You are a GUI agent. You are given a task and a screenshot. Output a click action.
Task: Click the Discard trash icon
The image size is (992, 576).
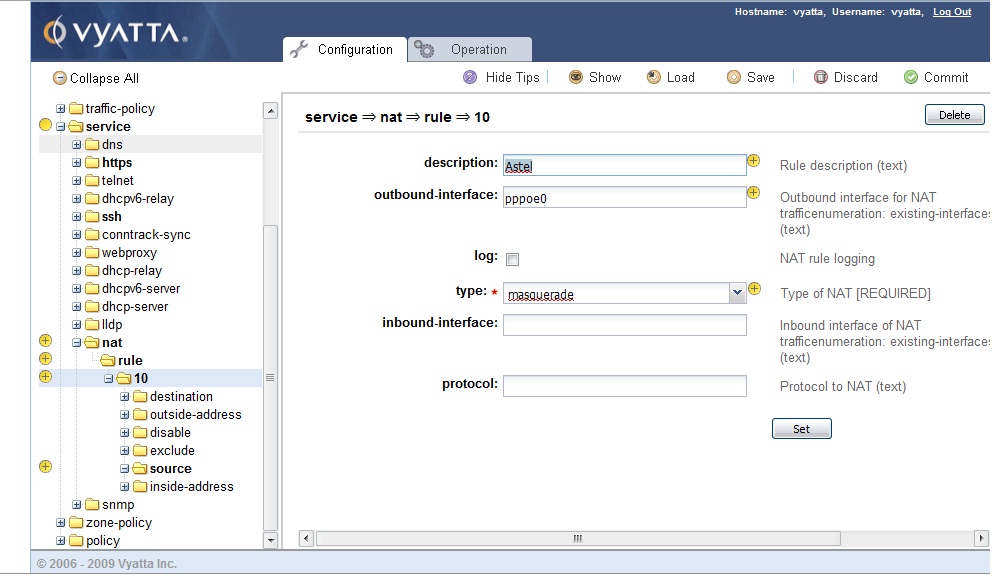[x=821, y=77]
